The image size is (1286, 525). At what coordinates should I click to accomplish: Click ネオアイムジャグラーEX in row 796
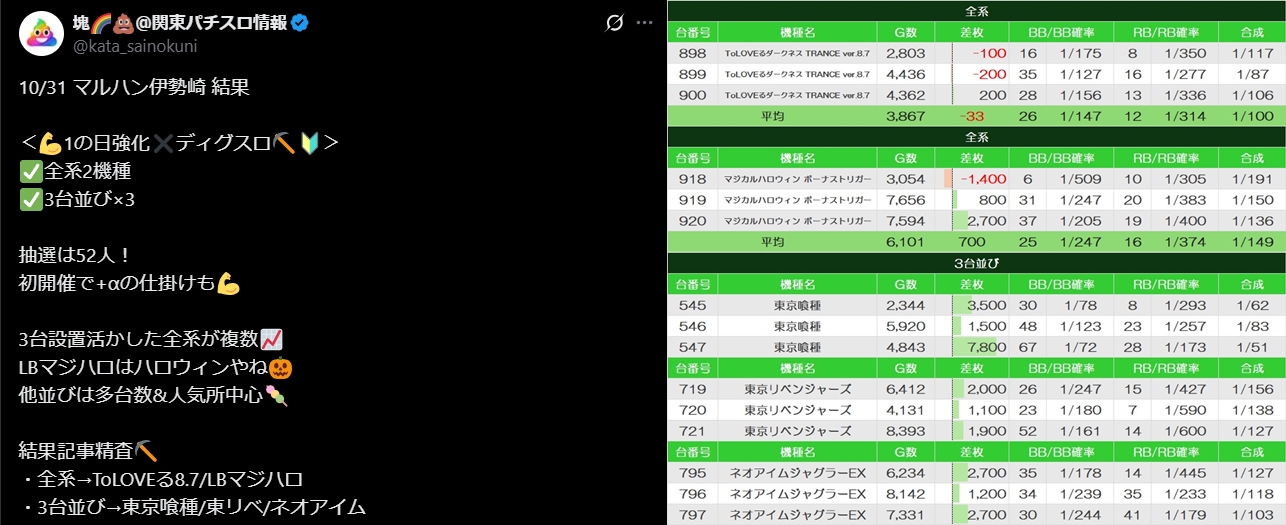pyautogui.click(x=797, y=494)
